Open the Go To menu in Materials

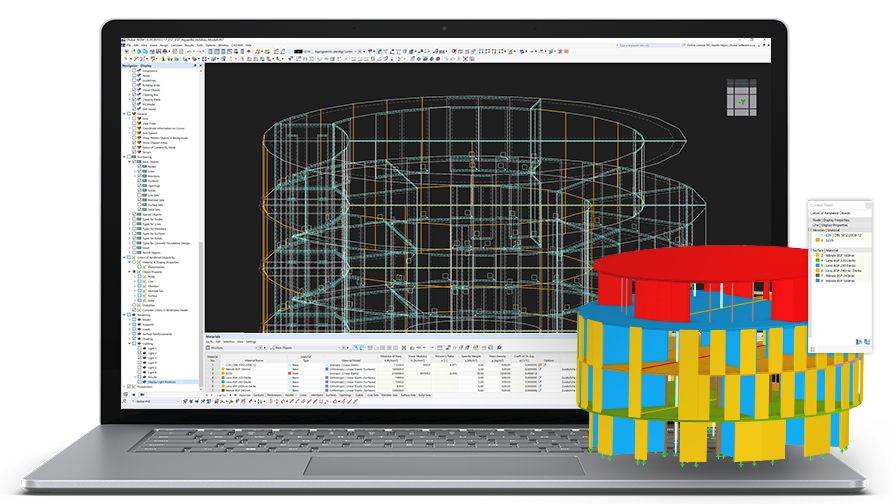tap(209, 342)
